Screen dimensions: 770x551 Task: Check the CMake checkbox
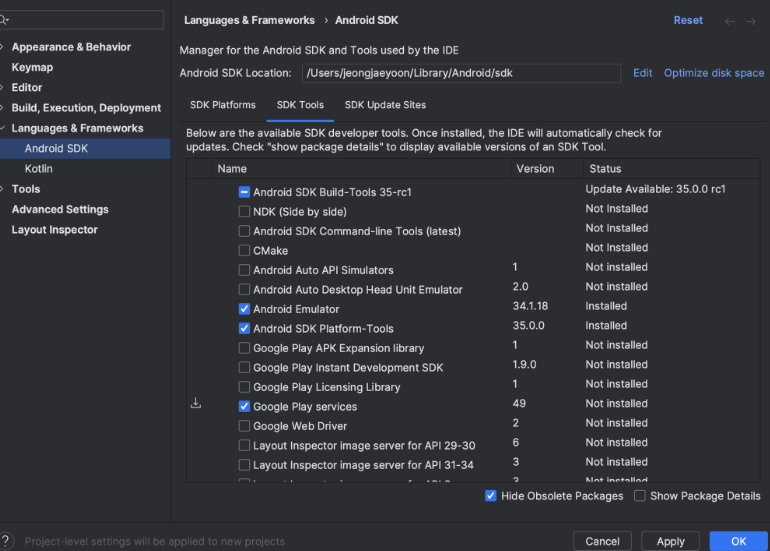click(x=244, y=250)
